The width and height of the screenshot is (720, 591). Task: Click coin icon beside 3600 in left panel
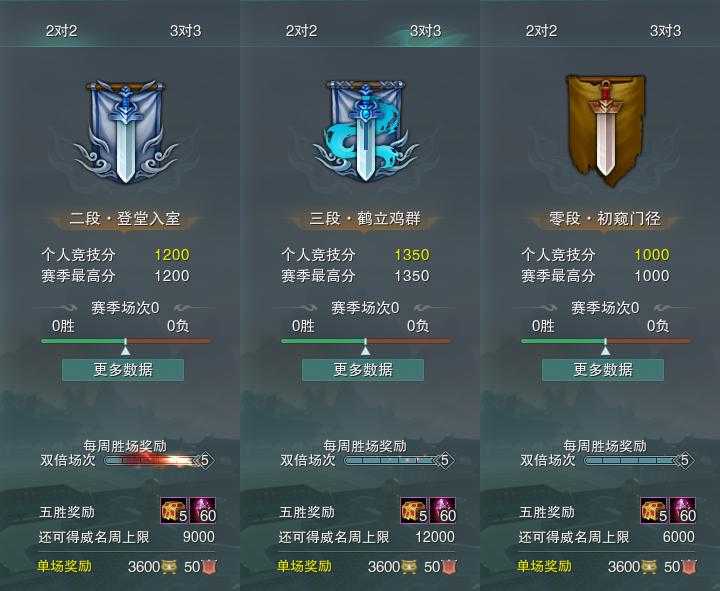pyautogui.click(x=169, y=567)
